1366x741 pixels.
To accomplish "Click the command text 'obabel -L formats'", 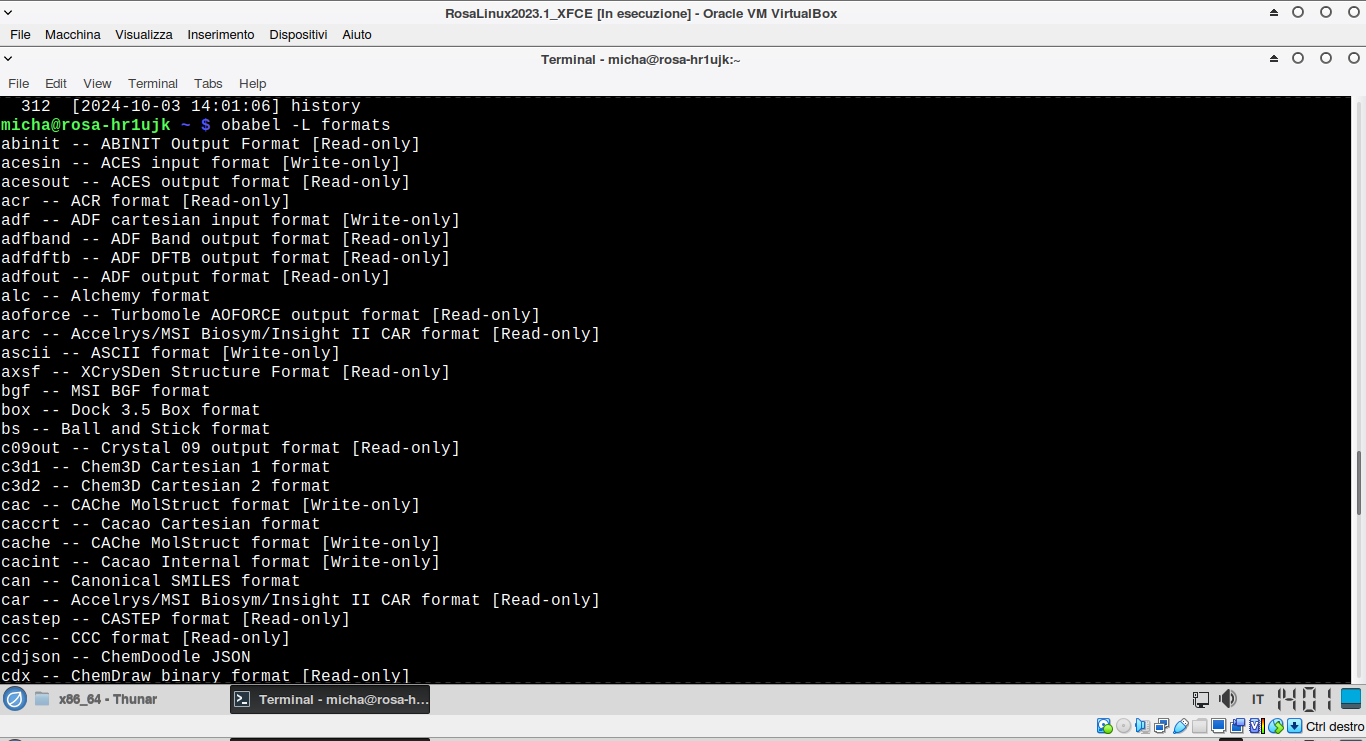I will [306, 125].
